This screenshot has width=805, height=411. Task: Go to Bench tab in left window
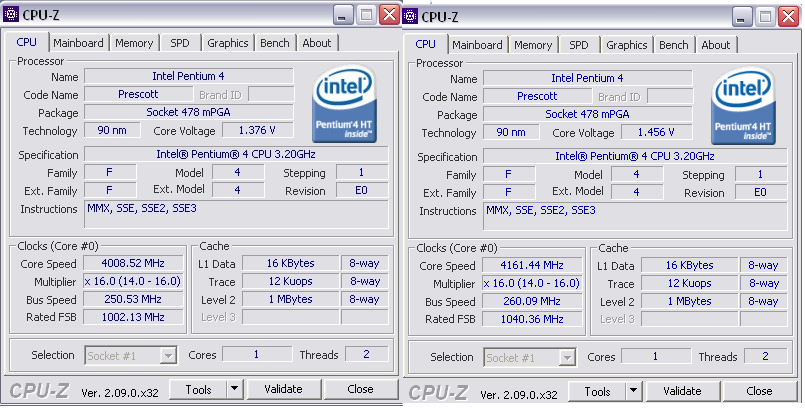pyautogui.click(x=275, y=43)
